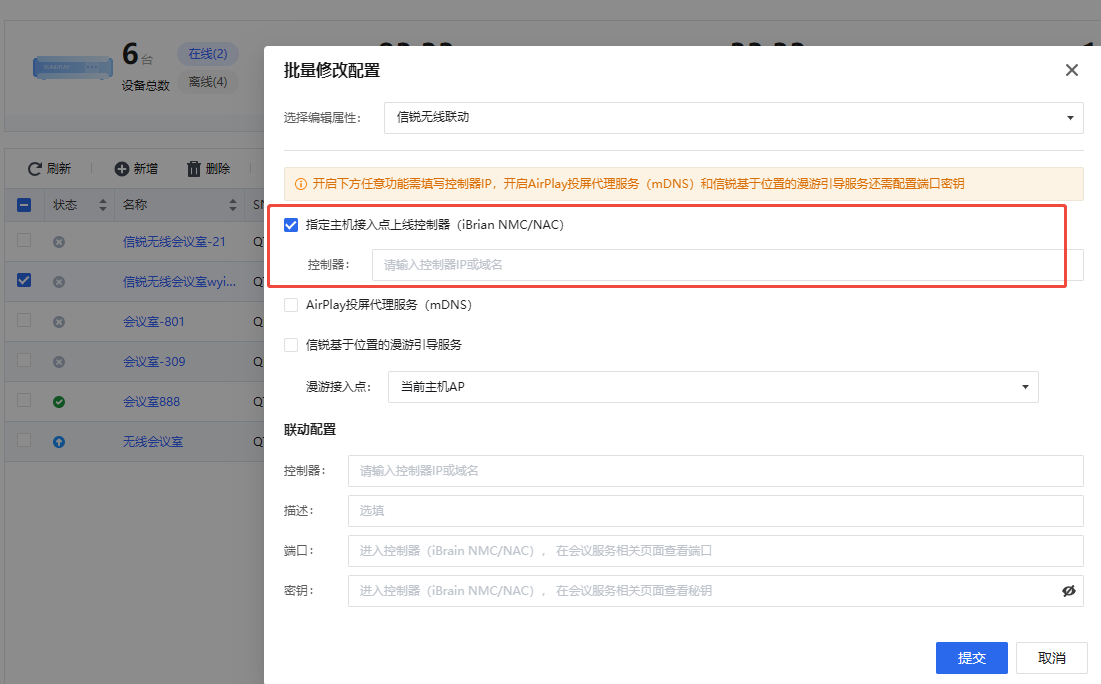Sort by the 状态 column sort arrows
This screenshot has height=684, width=1101.
coord(102,205)
